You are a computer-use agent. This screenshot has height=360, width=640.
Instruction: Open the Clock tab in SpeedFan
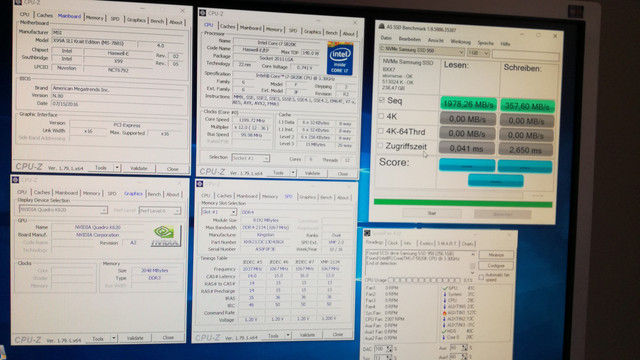coord(393,243)
